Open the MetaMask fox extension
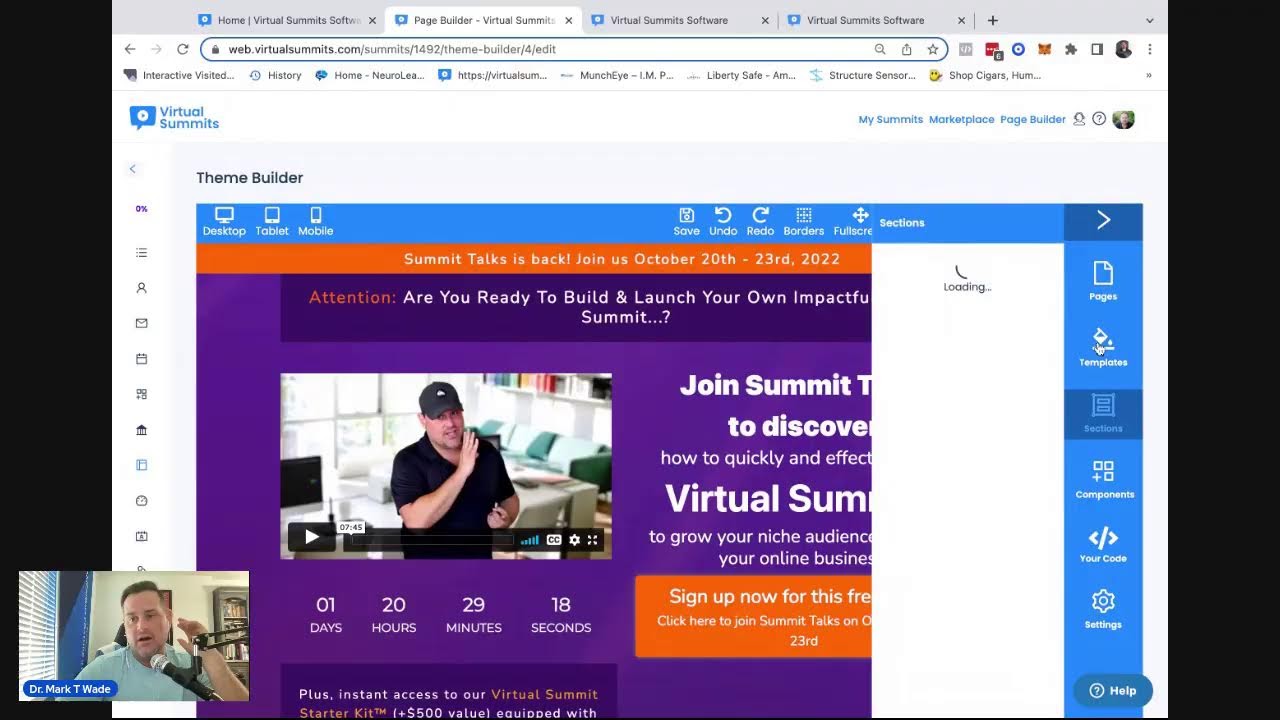Viewport: 1280px width, 720px height. (1044, 49)
